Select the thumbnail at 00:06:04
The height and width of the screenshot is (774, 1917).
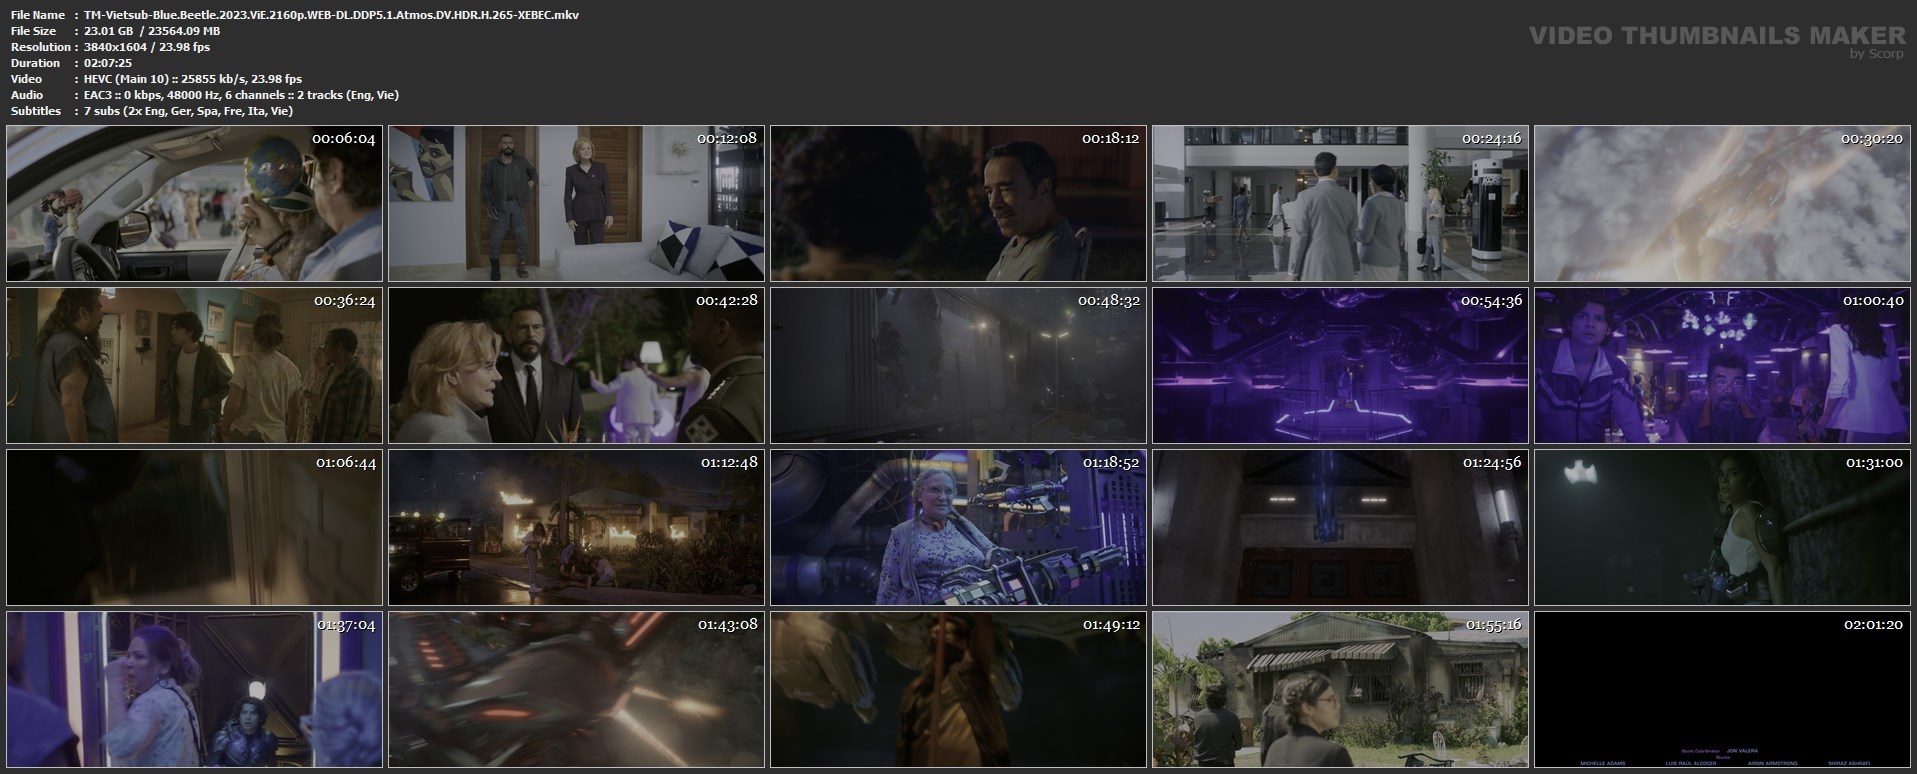point(194,203)
